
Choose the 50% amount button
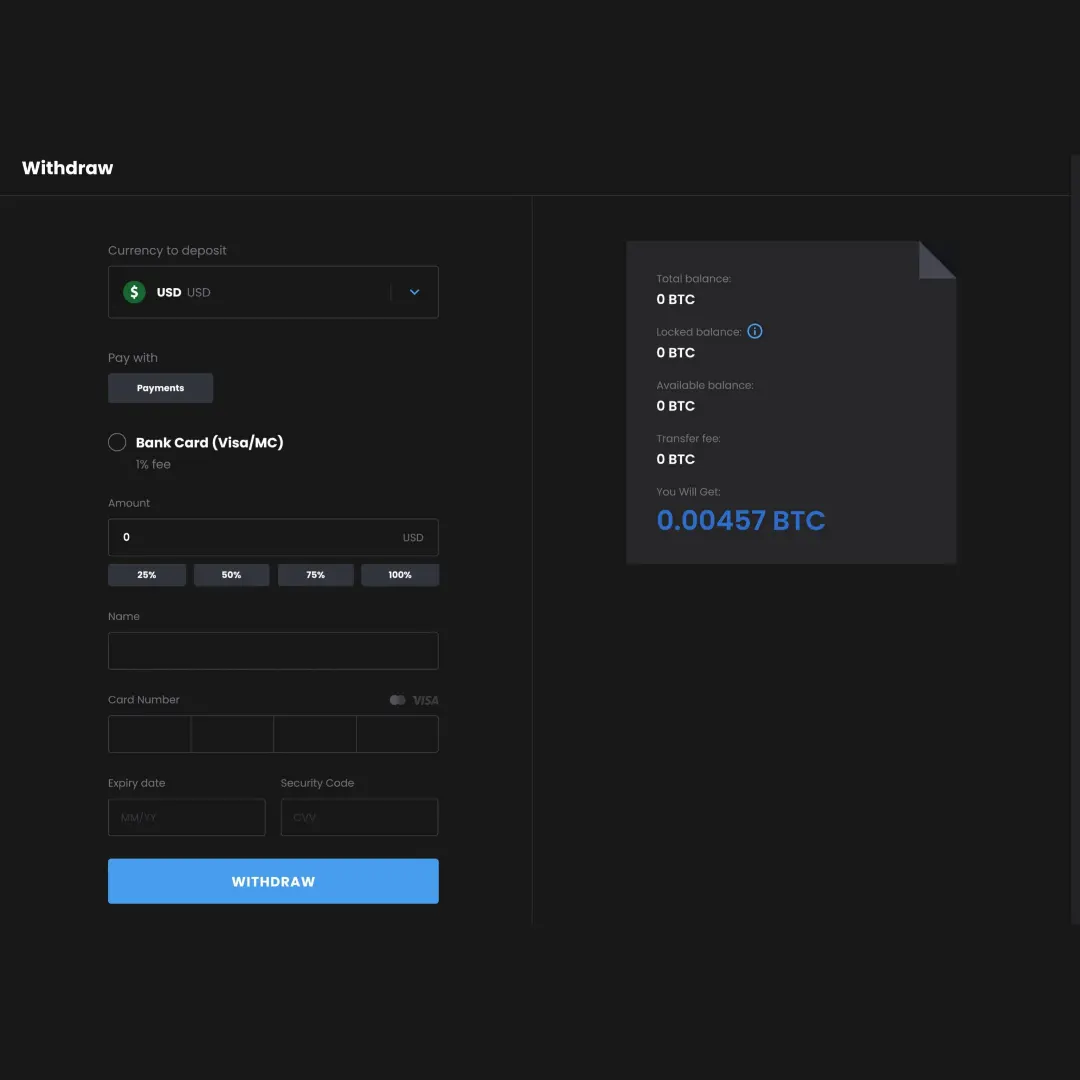pyautogui.click(x=231, y=575)
